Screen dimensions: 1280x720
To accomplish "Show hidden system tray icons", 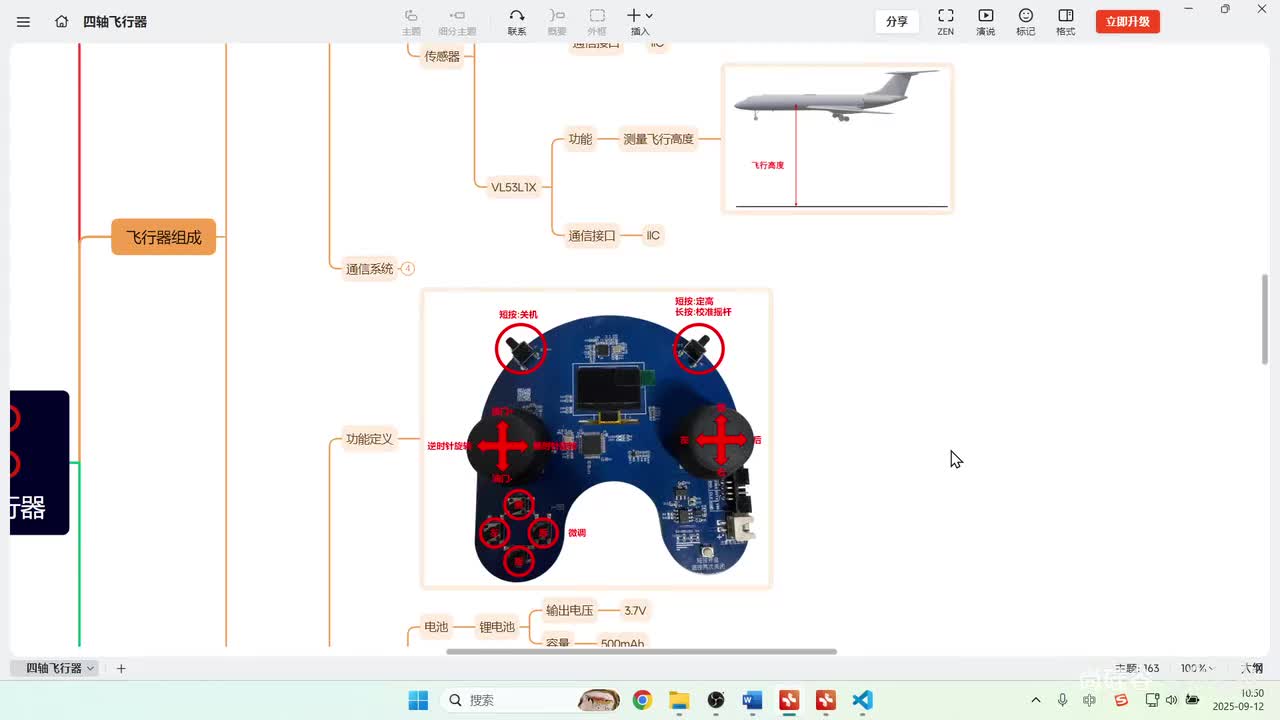I will point(1035,700).
